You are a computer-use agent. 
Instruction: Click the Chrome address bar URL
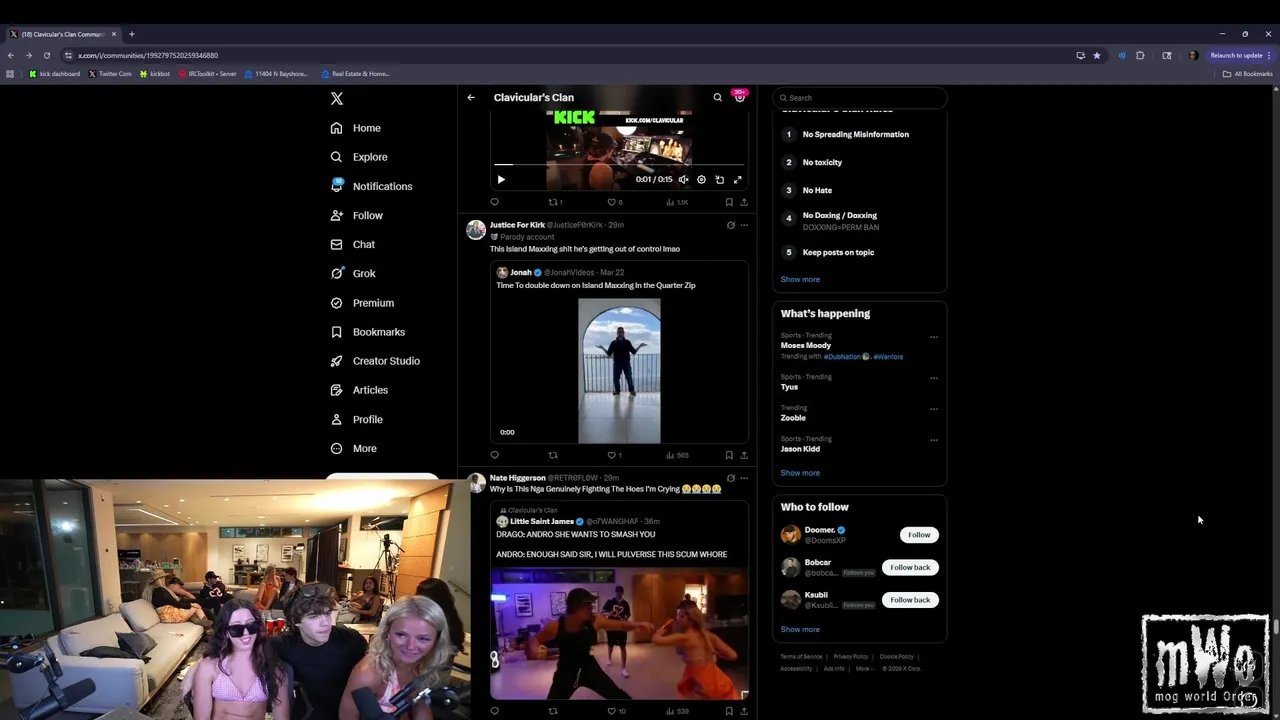pyautogui.click(x=148, y=55)
